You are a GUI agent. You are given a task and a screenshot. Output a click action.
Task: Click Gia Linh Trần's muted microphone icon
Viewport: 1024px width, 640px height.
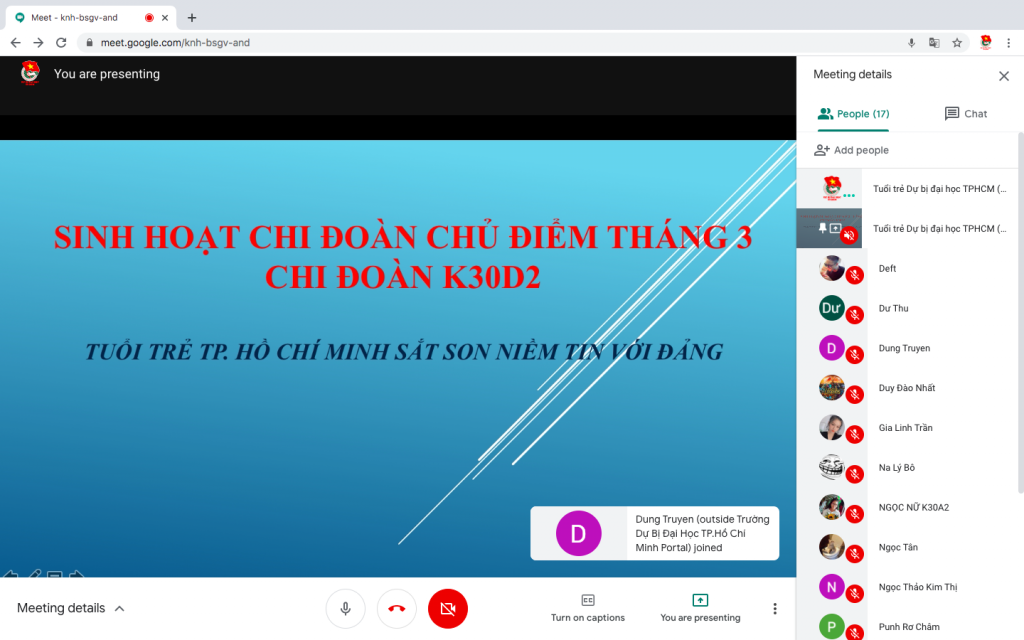point(855,435)
